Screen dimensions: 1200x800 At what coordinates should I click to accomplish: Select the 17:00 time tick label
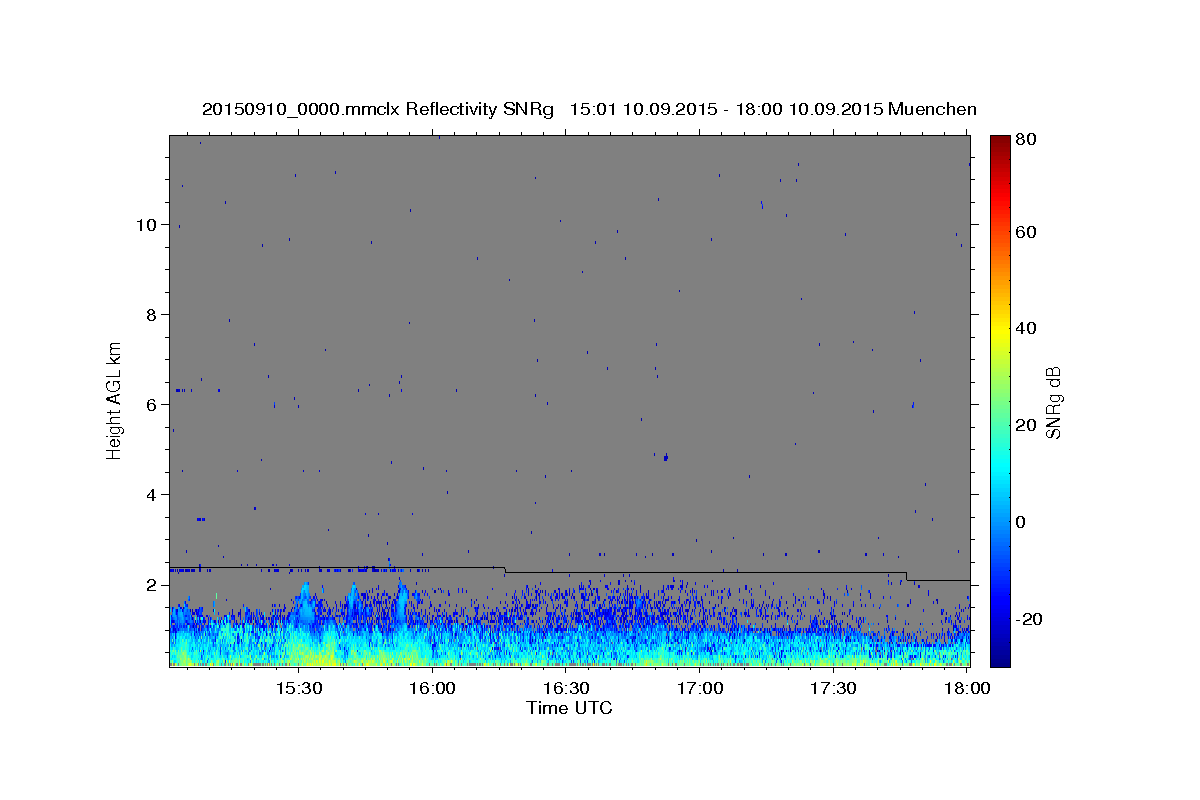point(700,688)
